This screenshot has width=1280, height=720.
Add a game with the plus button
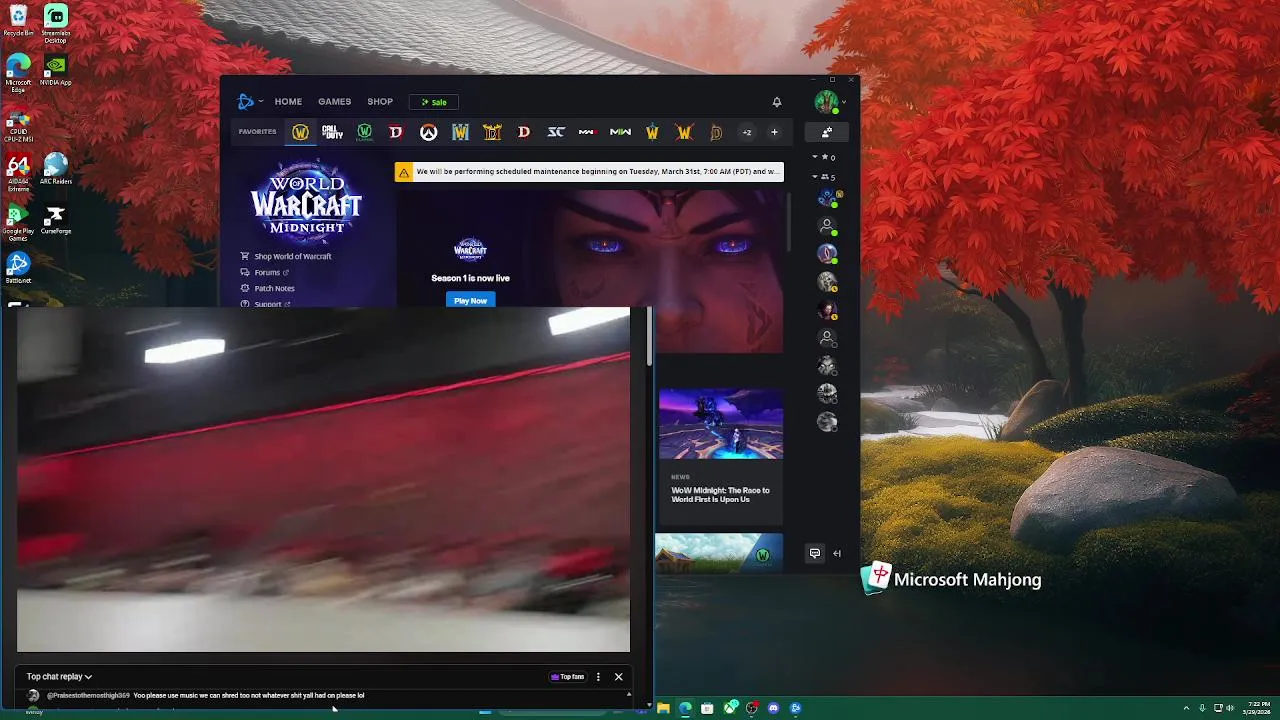[774, 132]
